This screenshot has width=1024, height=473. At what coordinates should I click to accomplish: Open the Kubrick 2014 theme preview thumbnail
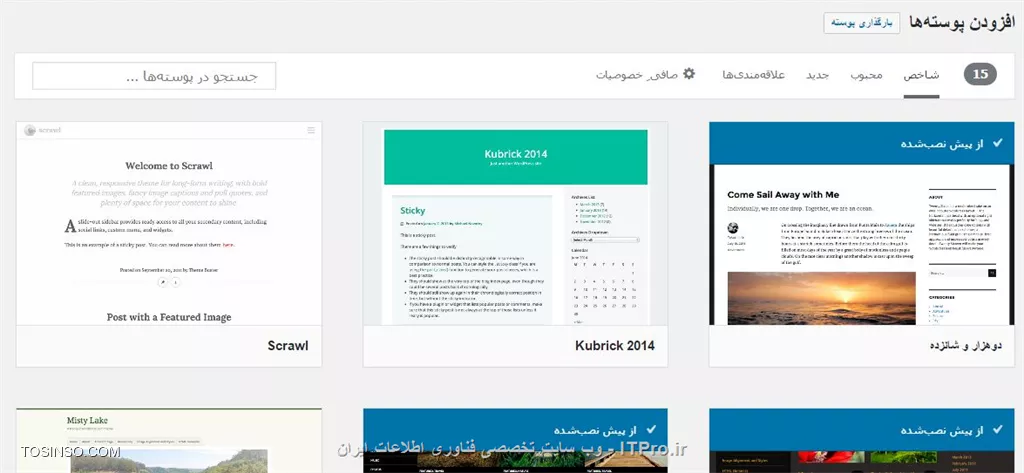click(515, 223)
